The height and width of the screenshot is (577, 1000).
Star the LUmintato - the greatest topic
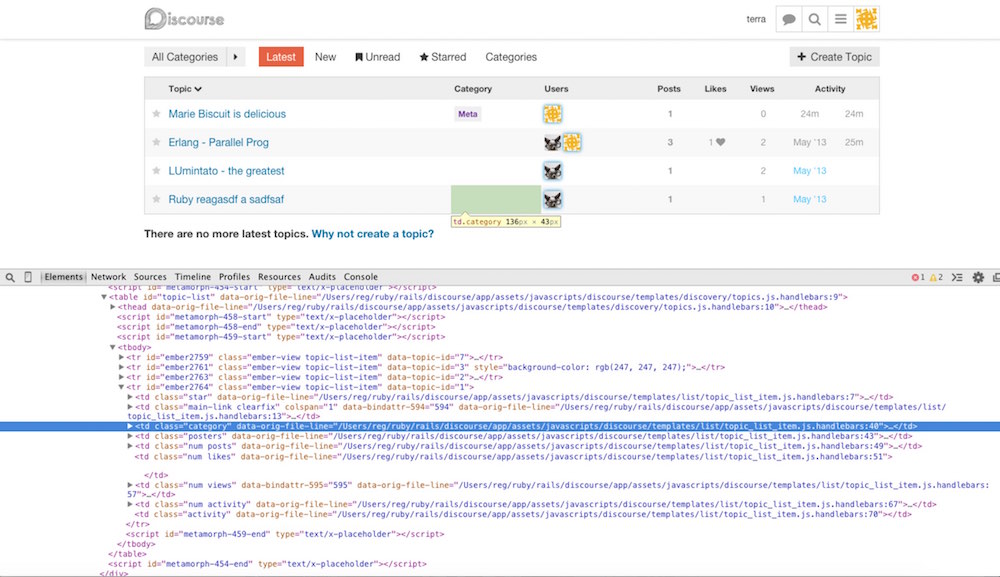(x=156, y=170)
